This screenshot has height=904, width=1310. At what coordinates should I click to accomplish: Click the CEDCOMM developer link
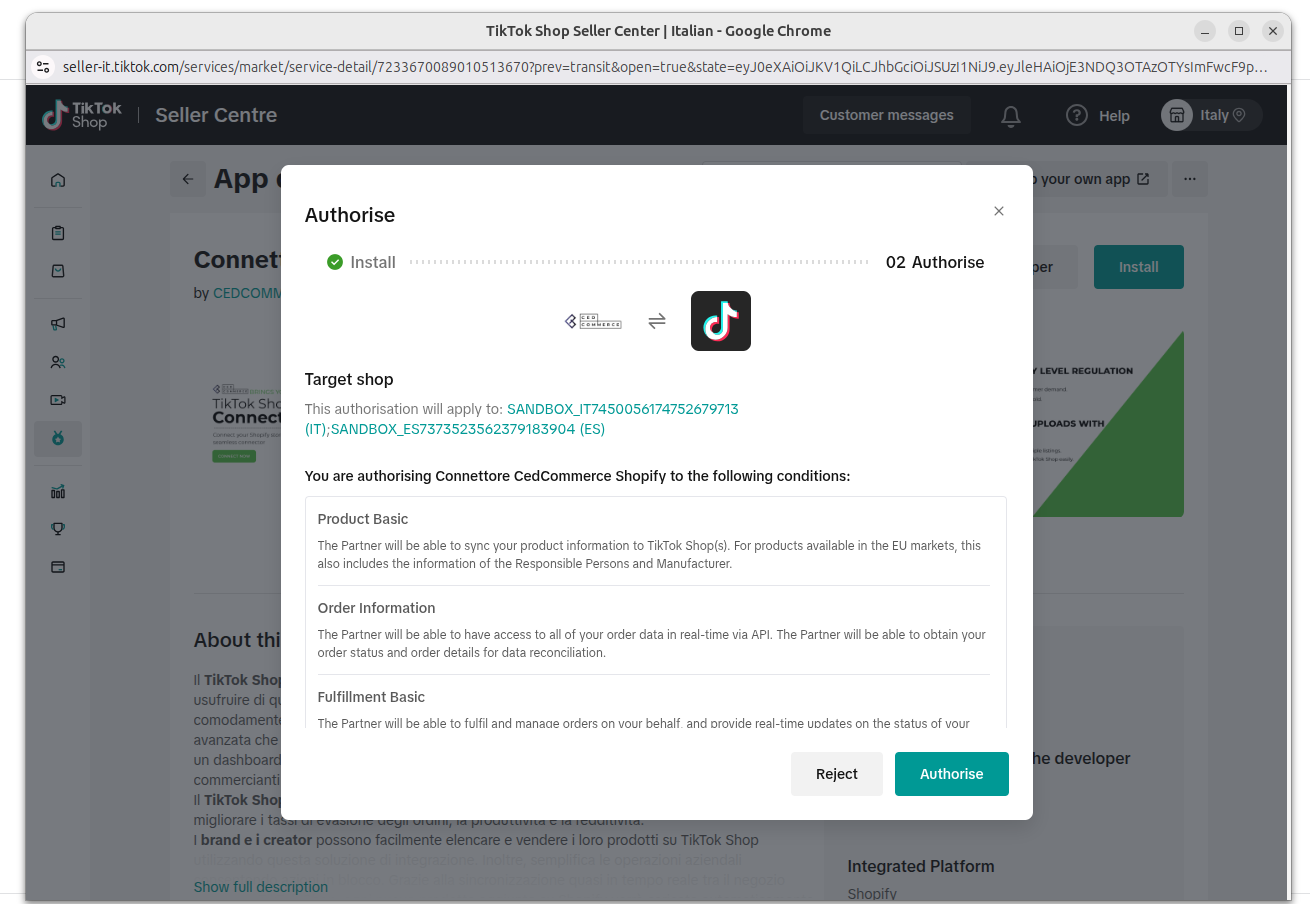[x=247, y=293]
